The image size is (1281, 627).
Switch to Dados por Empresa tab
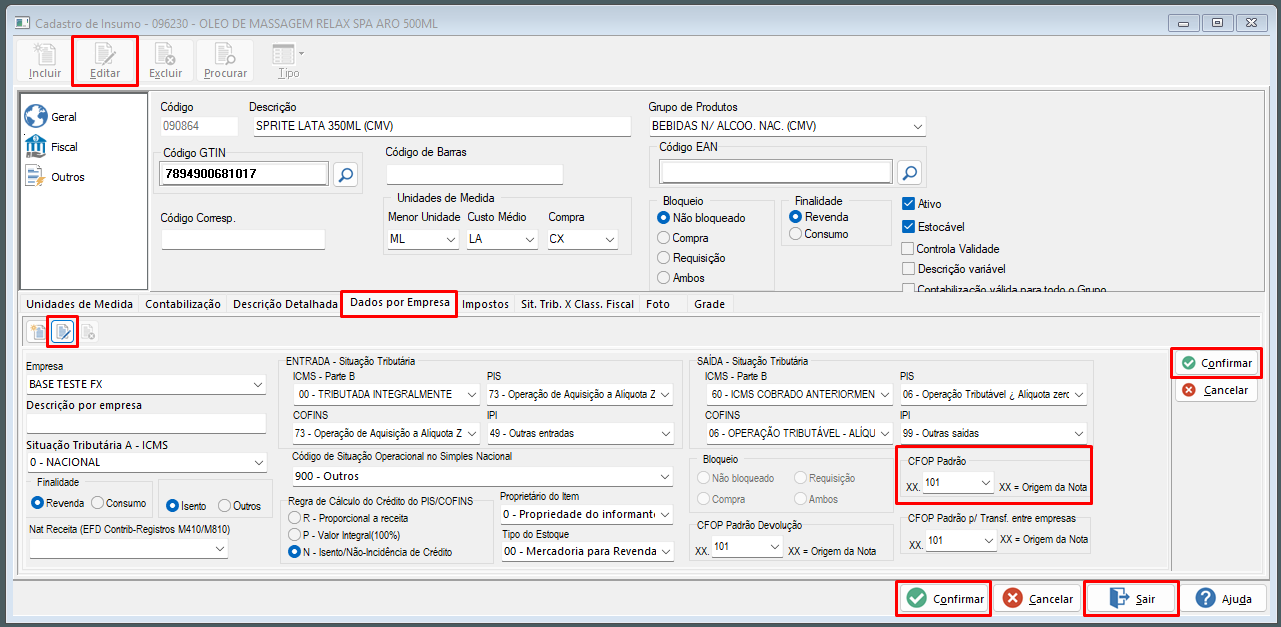coord(400,303)
